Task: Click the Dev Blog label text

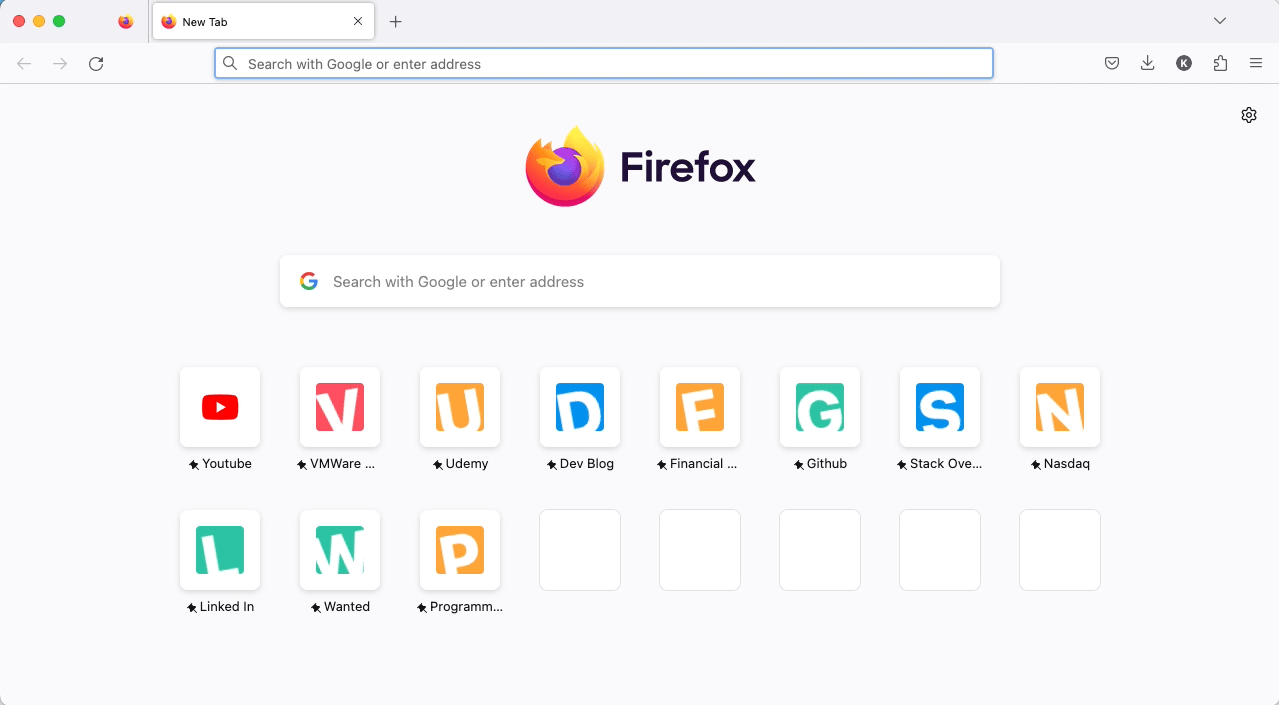Action: pyautogui.click(x=587, y=464)
